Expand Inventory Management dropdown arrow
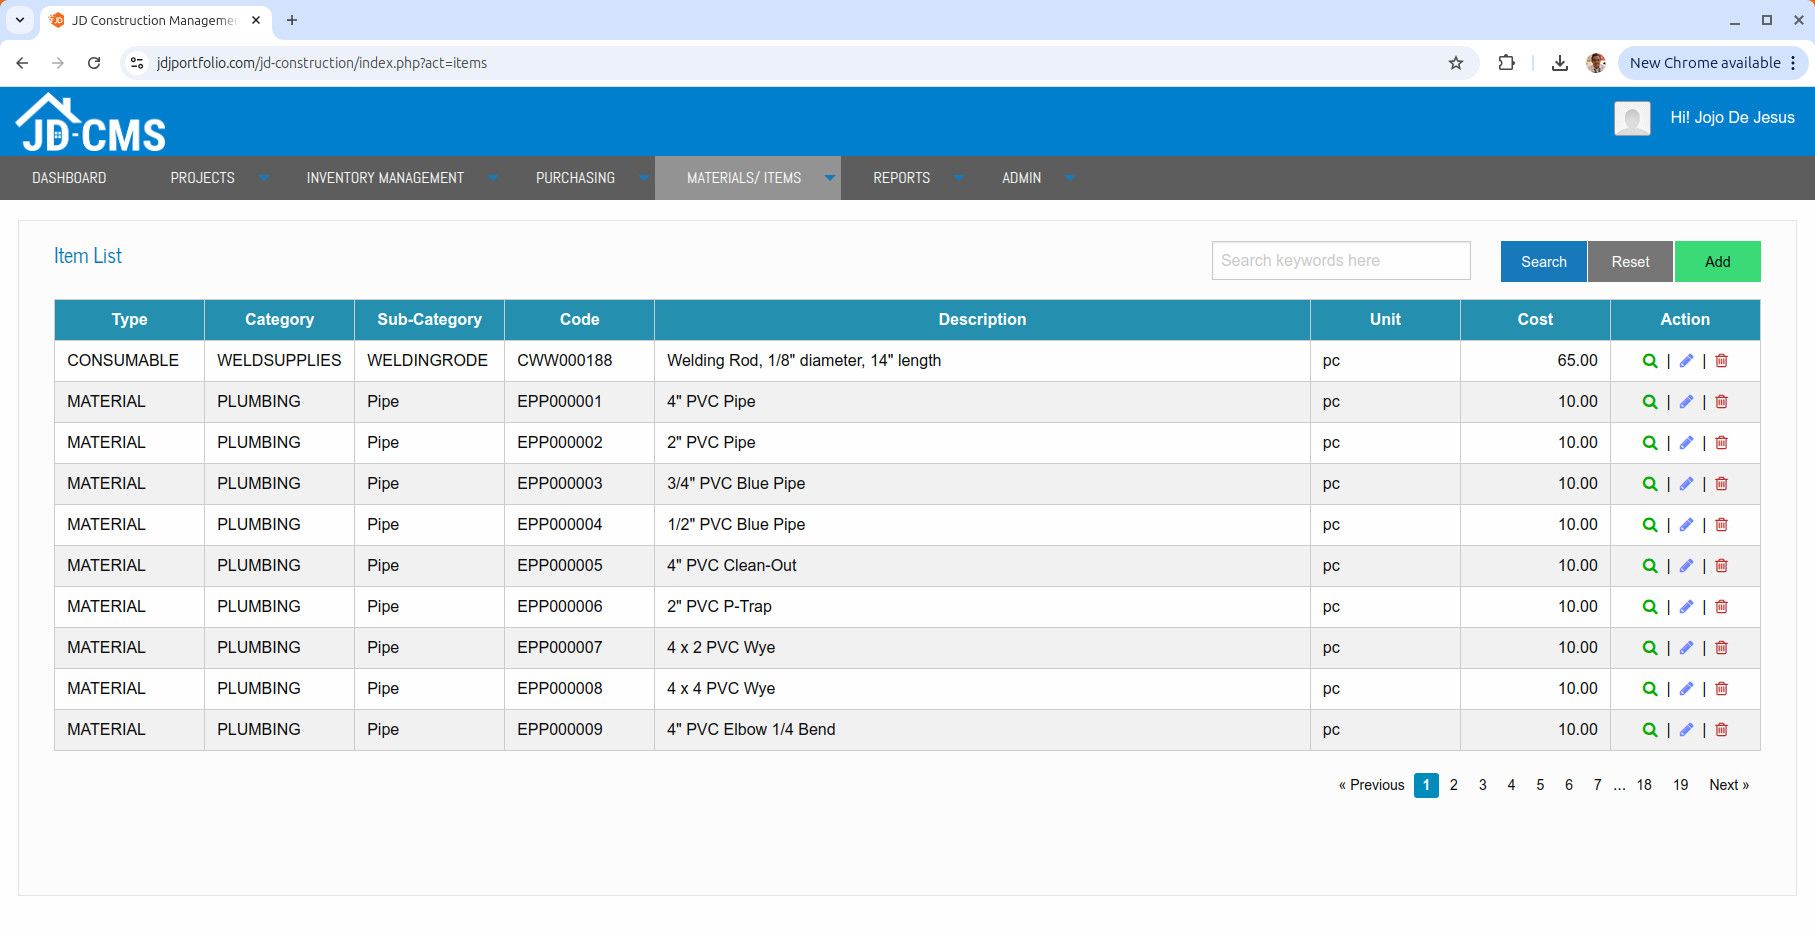The image size is (1815, 932). point(493,178)
